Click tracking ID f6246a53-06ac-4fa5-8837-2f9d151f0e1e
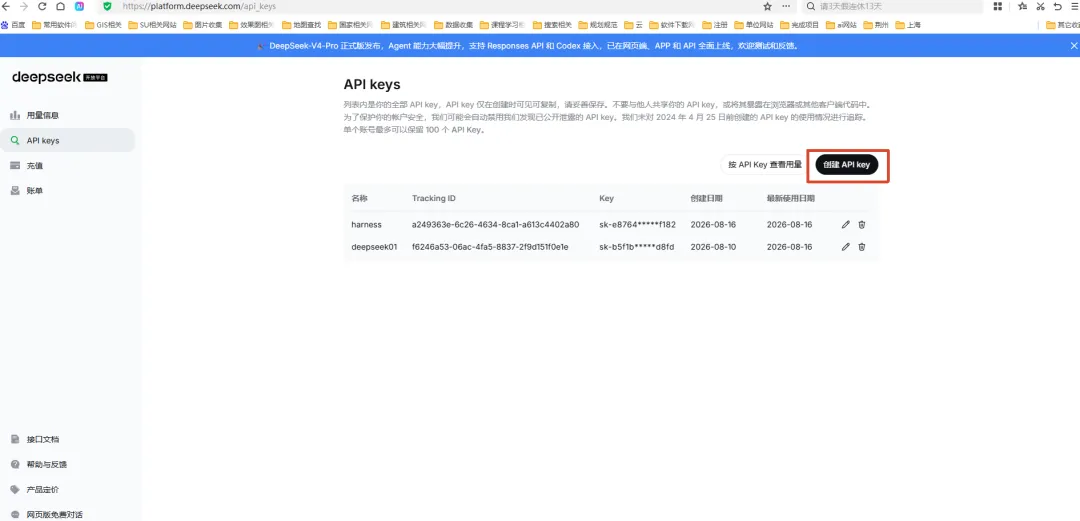 pyautogui.click(x=490, y=247)
